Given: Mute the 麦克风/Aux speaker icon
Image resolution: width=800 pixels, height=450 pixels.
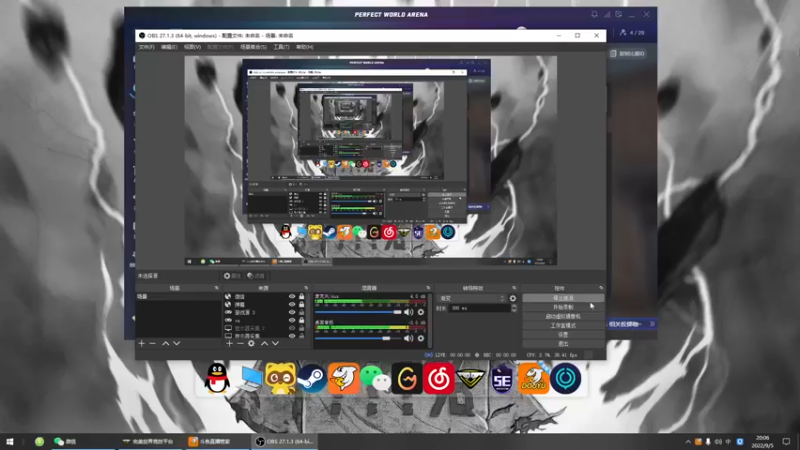Looking at the screenshot, I should point(409,312).
